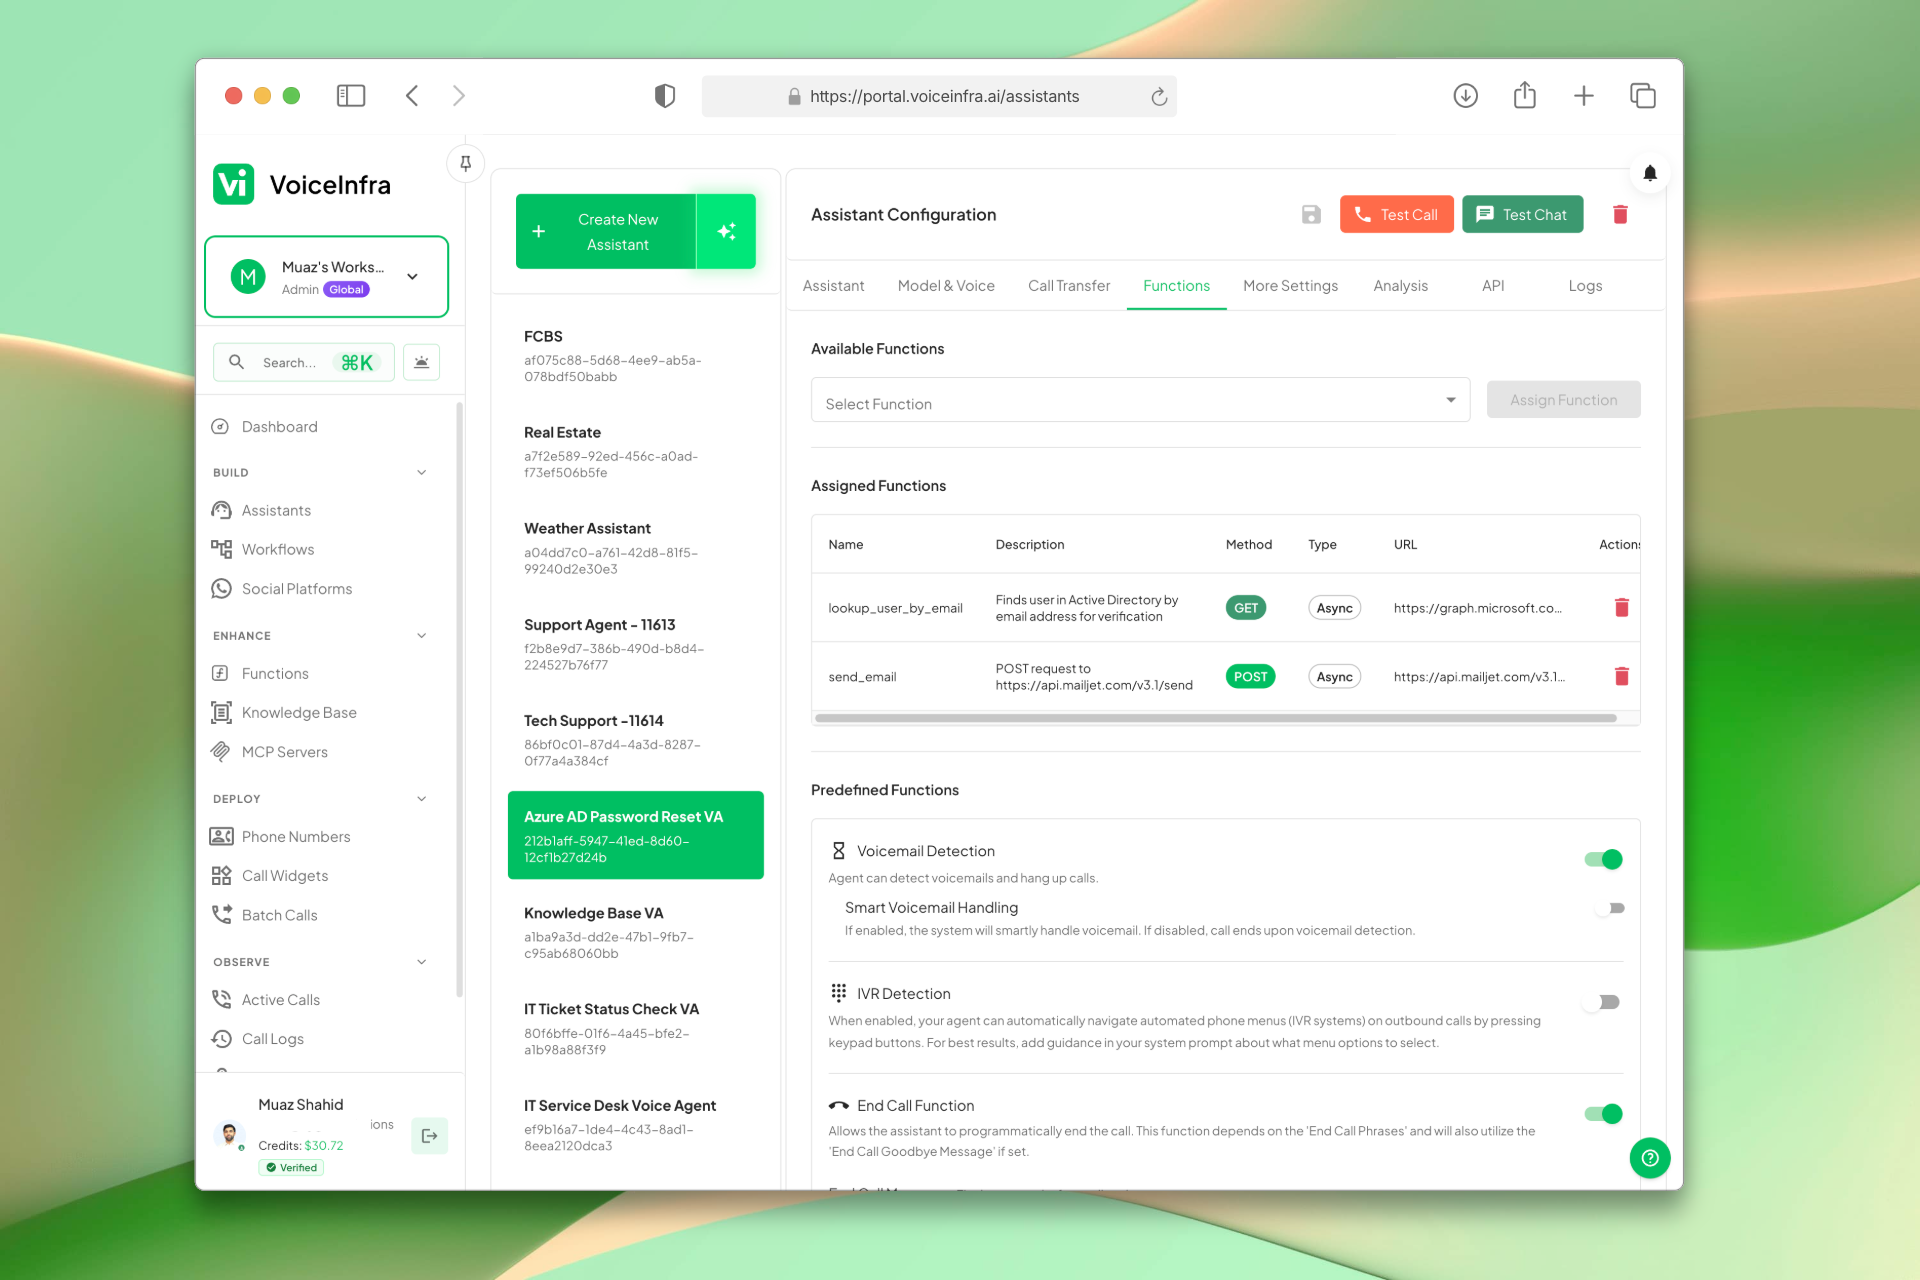Switch to the Call Transfer tab

(1069, 286)
